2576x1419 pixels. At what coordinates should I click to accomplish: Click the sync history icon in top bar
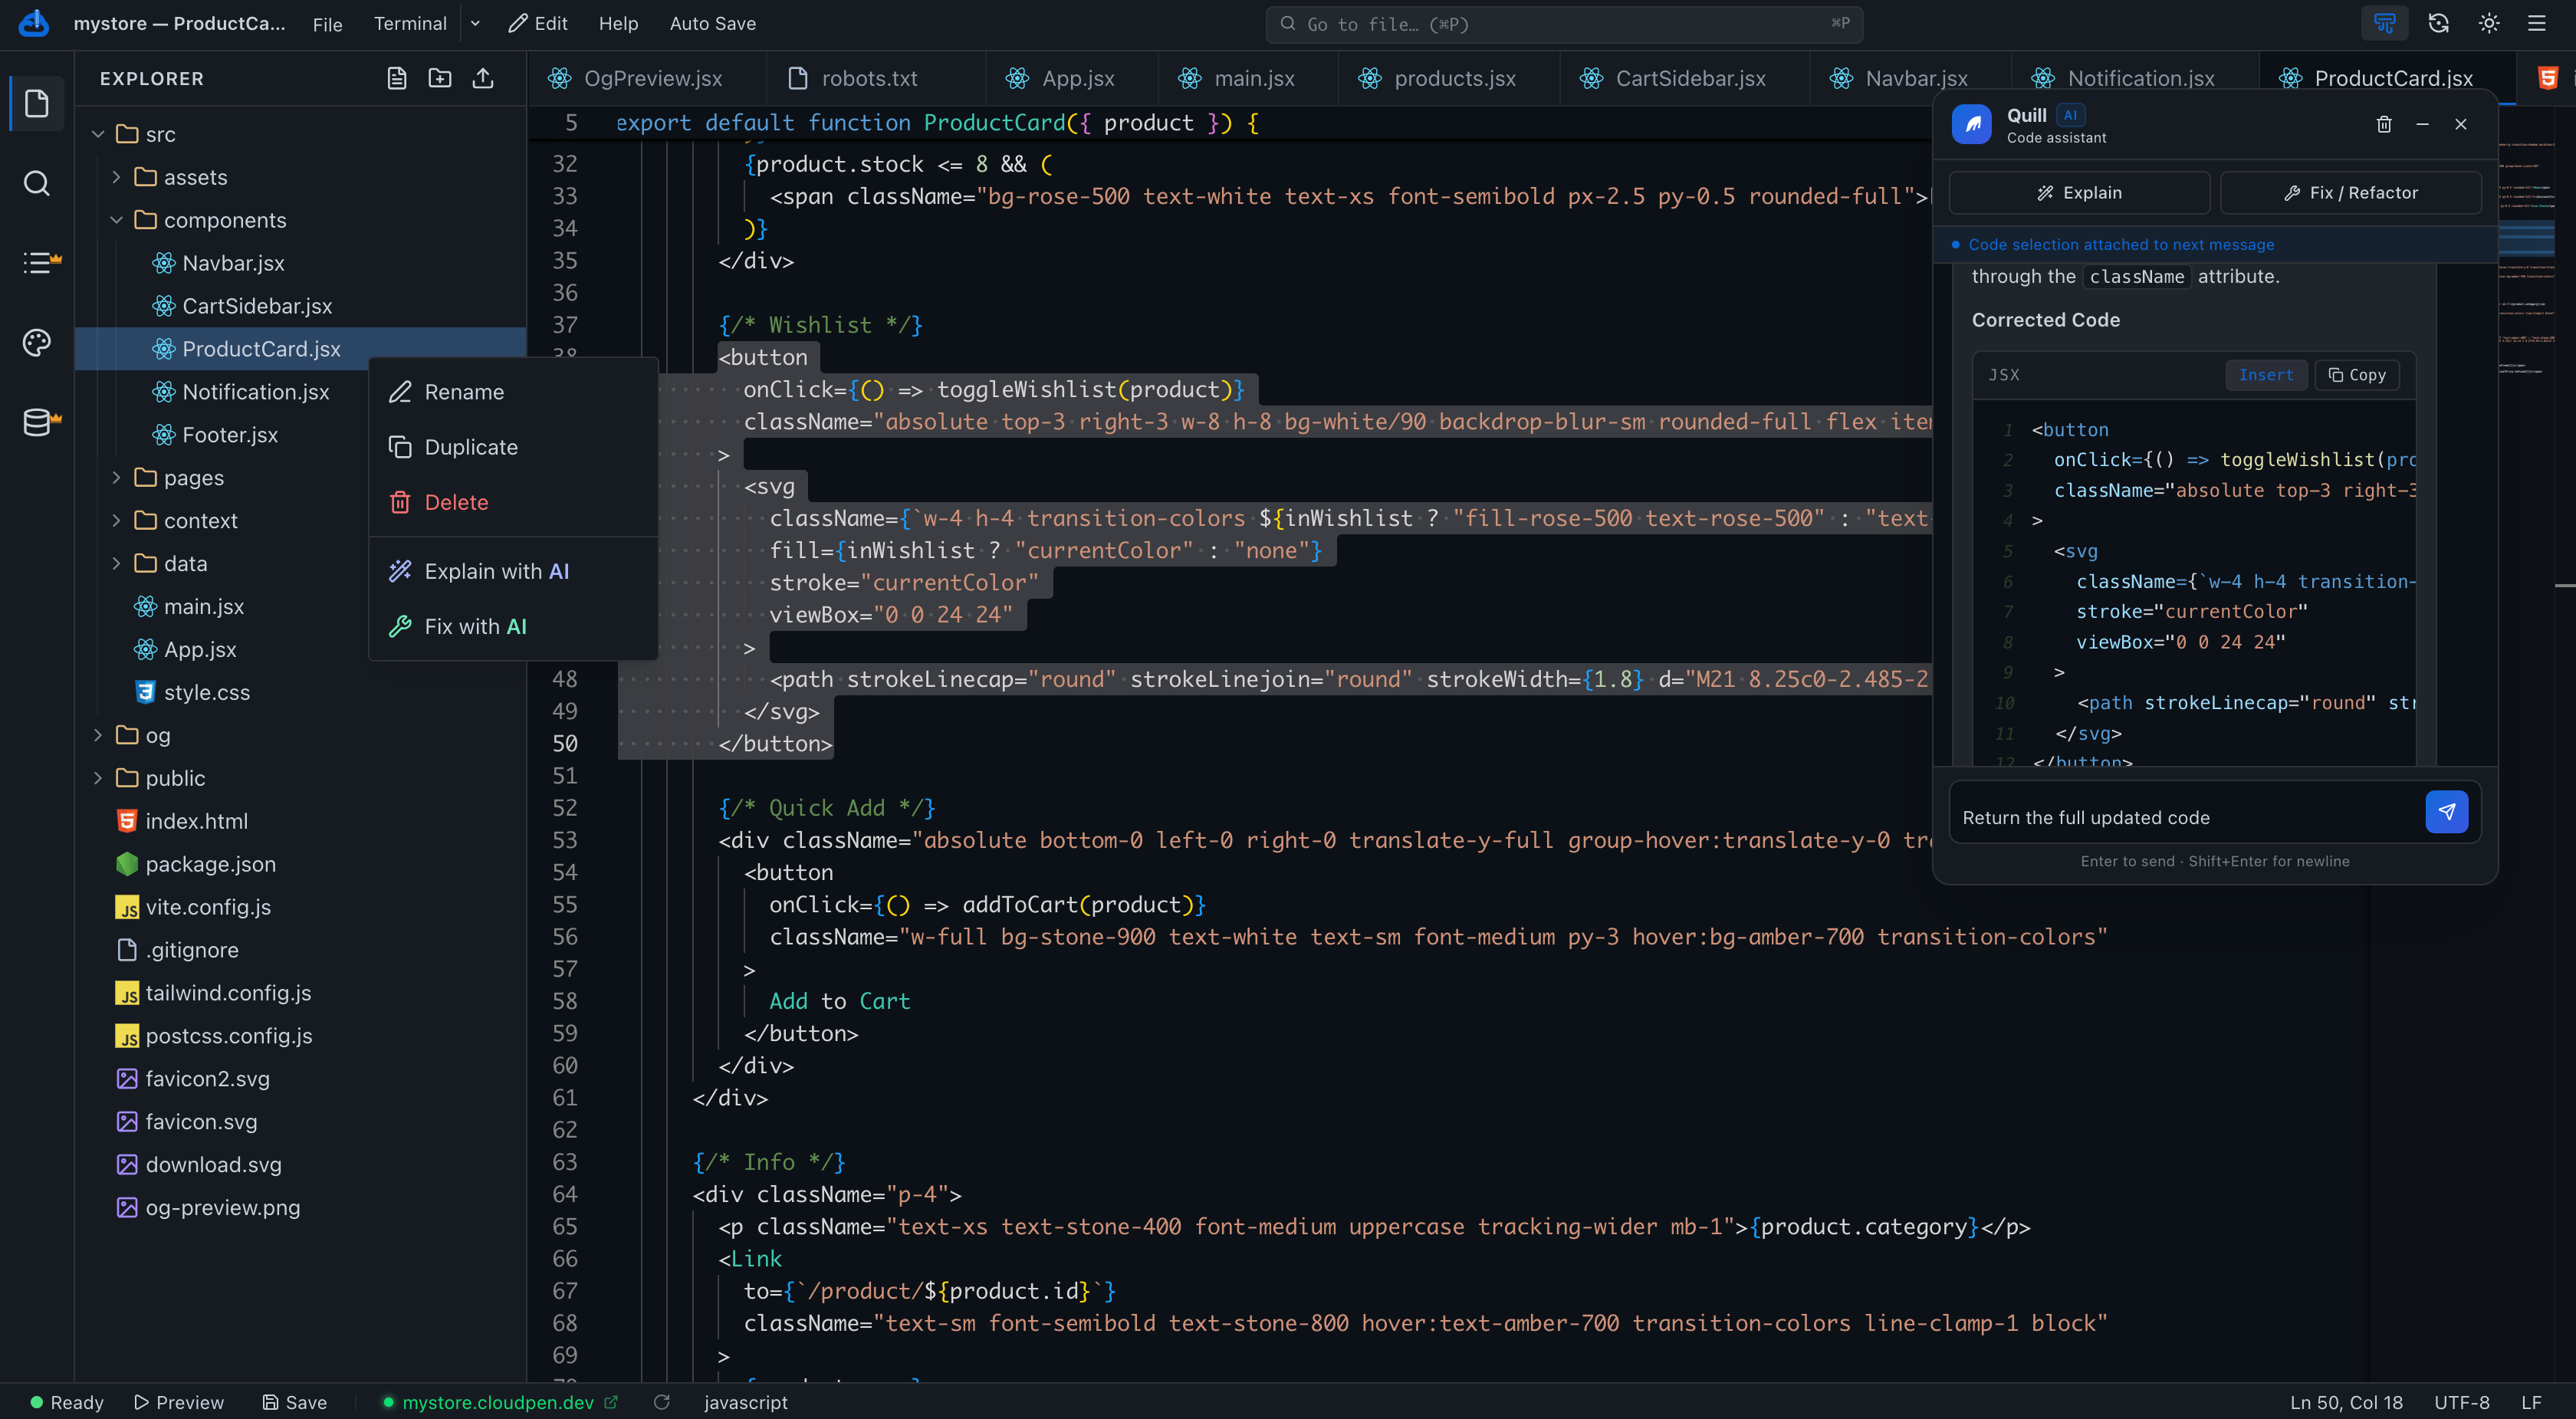[2438, 23]
